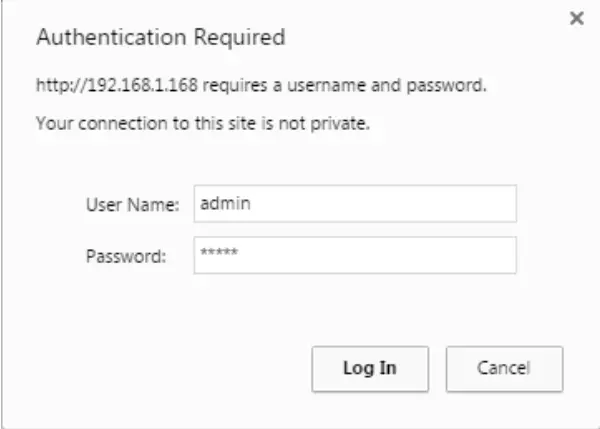Click the "Authentication Required" dialog title
This screenshot has height=429, width=600.
point(160,38)
